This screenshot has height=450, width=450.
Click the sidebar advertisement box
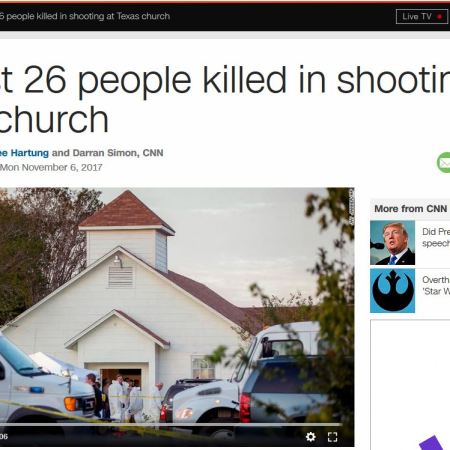coord(410,385)
